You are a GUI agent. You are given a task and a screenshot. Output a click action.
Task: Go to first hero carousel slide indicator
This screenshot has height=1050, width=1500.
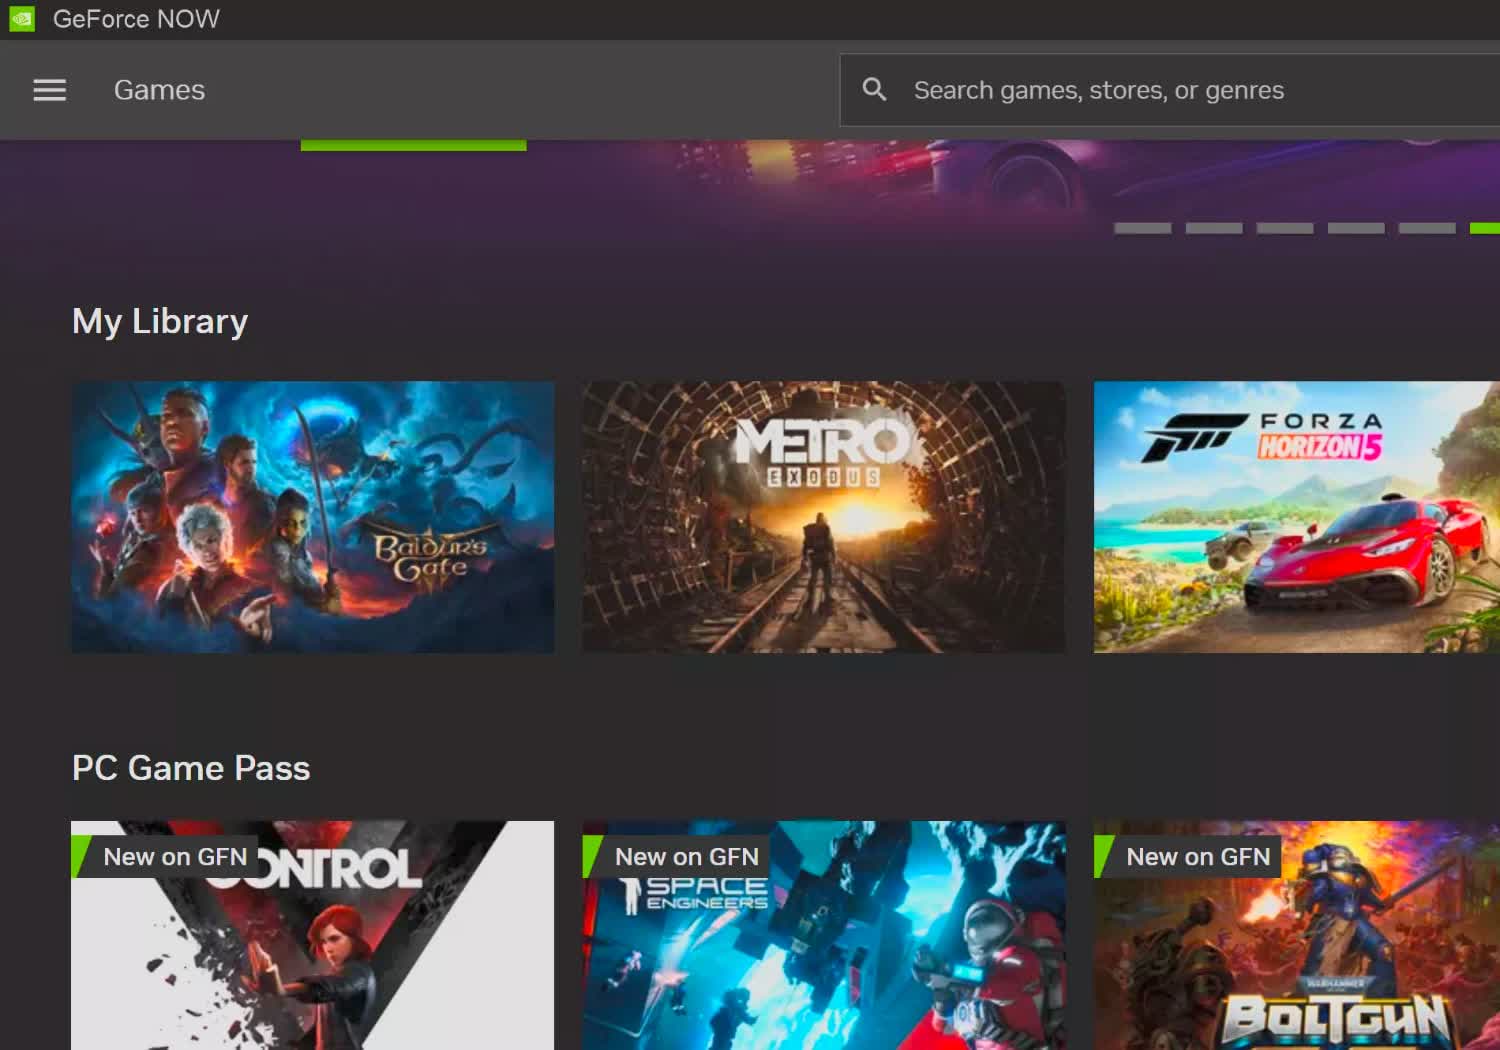coord(1143,228)
